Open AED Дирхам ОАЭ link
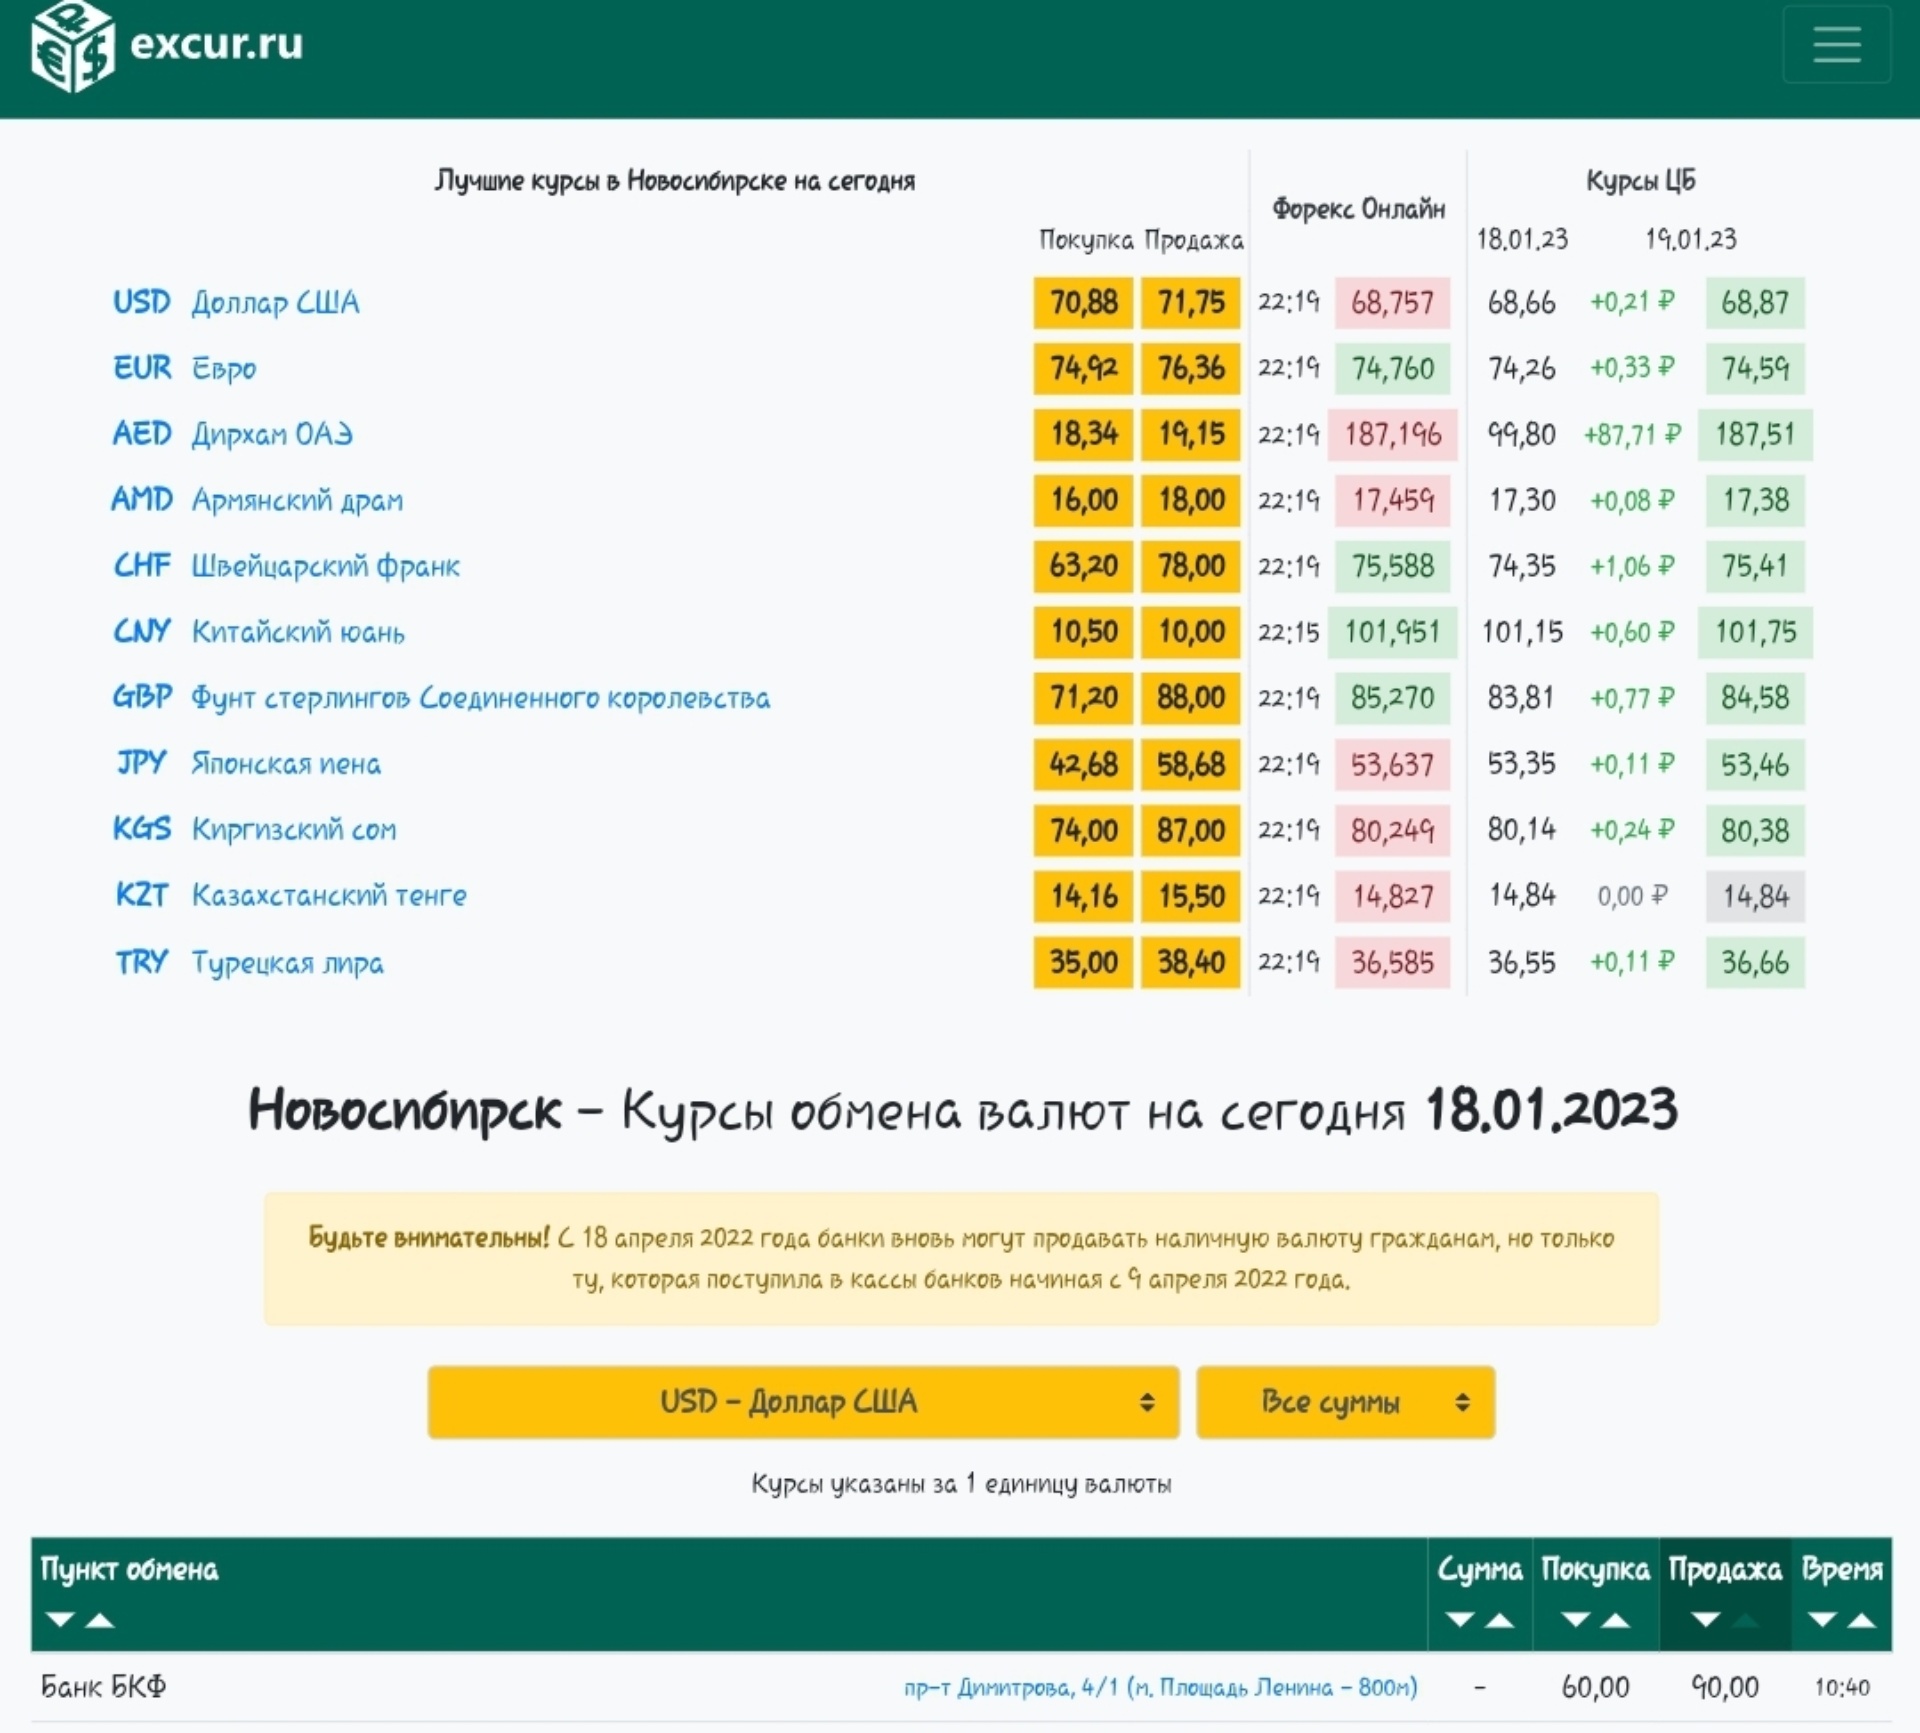The image size is (1920, 1733). (x=232, y=434)
